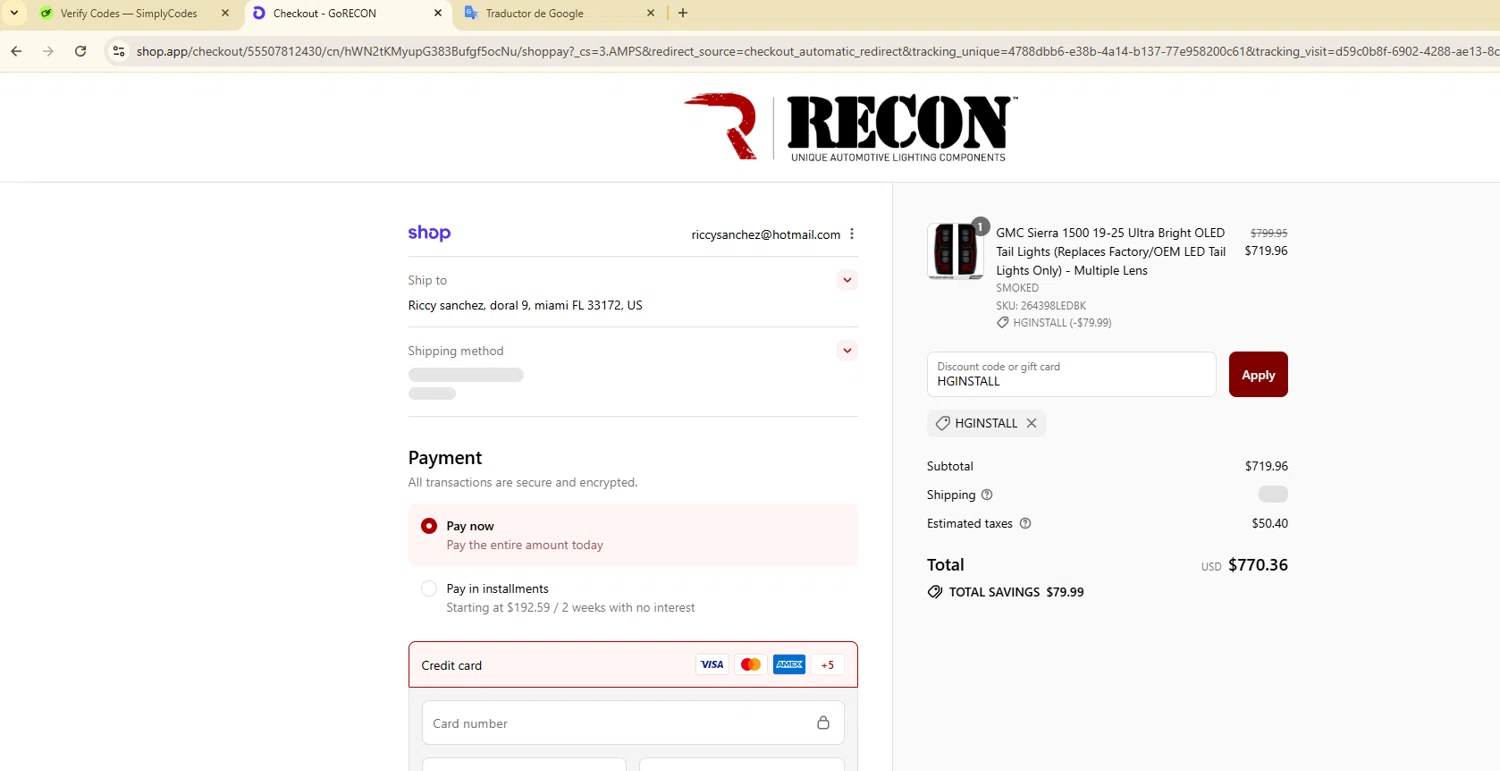Select Pay now option

point(633,535)
